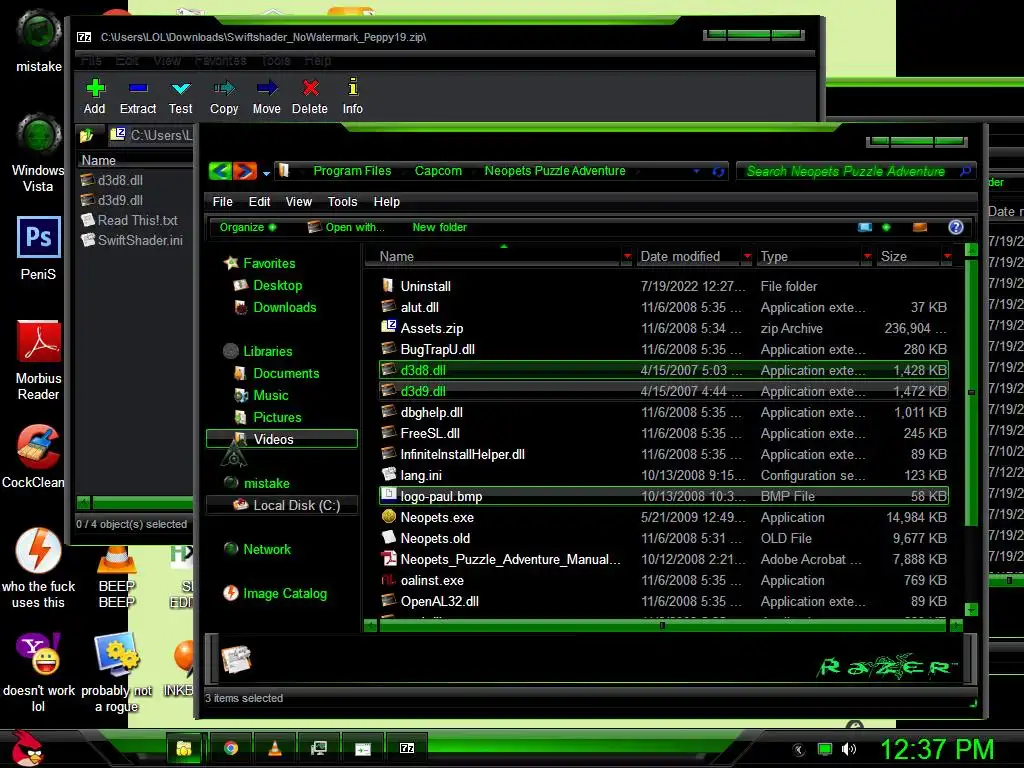The image size is (1024, 768).
Task: Select the Assets.zip file
Action: pyautogui.click(x=664, y=328)
